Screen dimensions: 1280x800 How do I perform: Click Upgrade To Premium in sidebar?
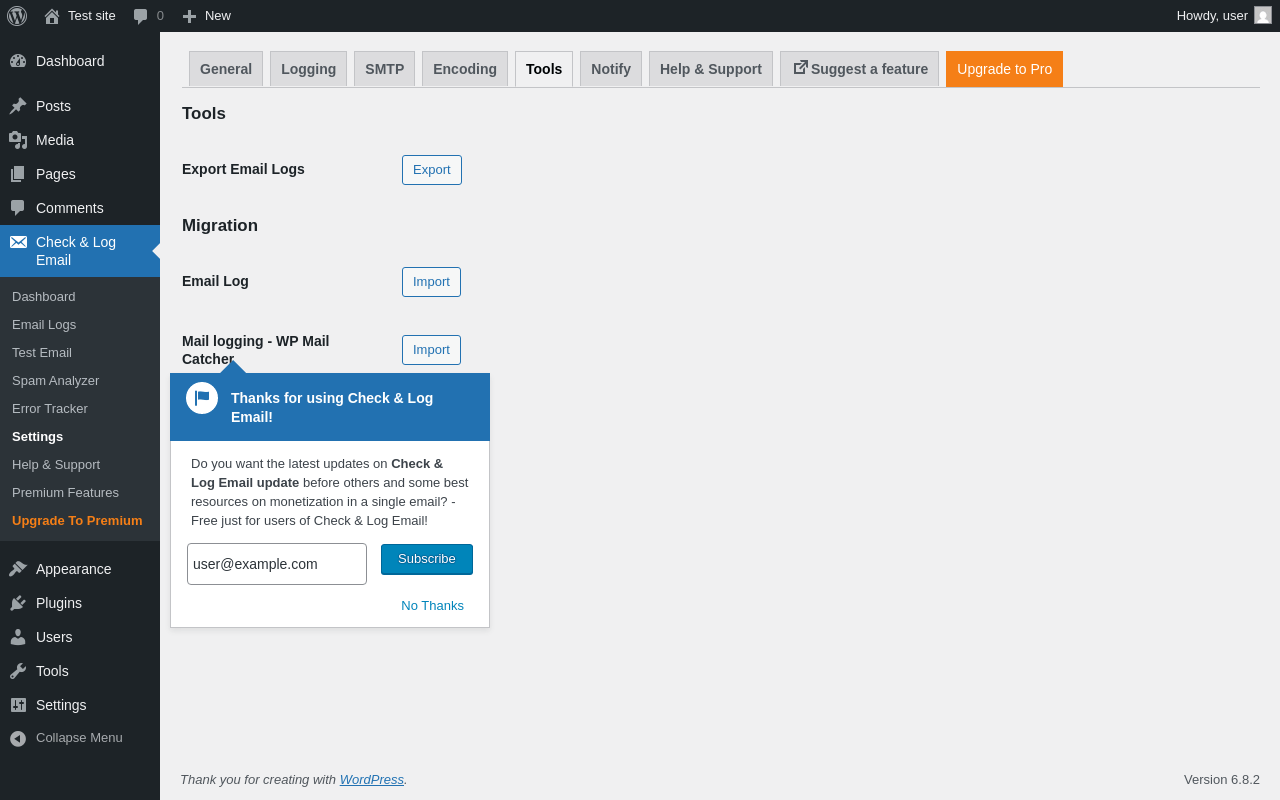[77, 520]
